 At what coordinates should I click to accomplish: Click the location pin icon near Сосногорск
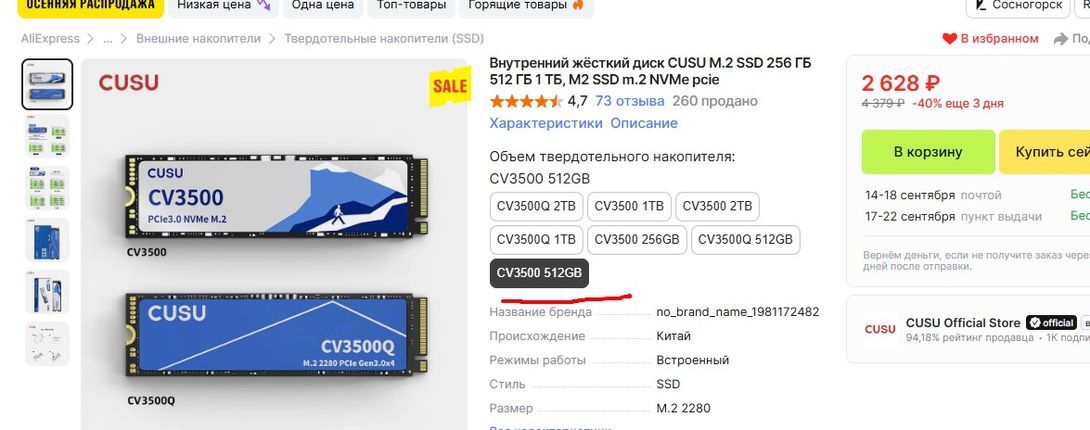(981, 5)
